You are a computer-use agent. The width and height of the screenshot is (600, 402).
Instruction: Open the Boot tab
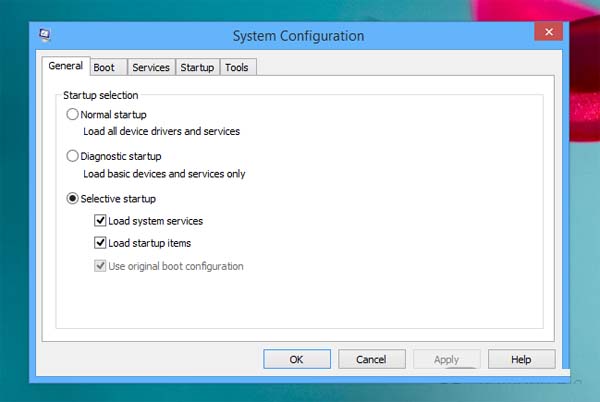[x=104, y=68]
